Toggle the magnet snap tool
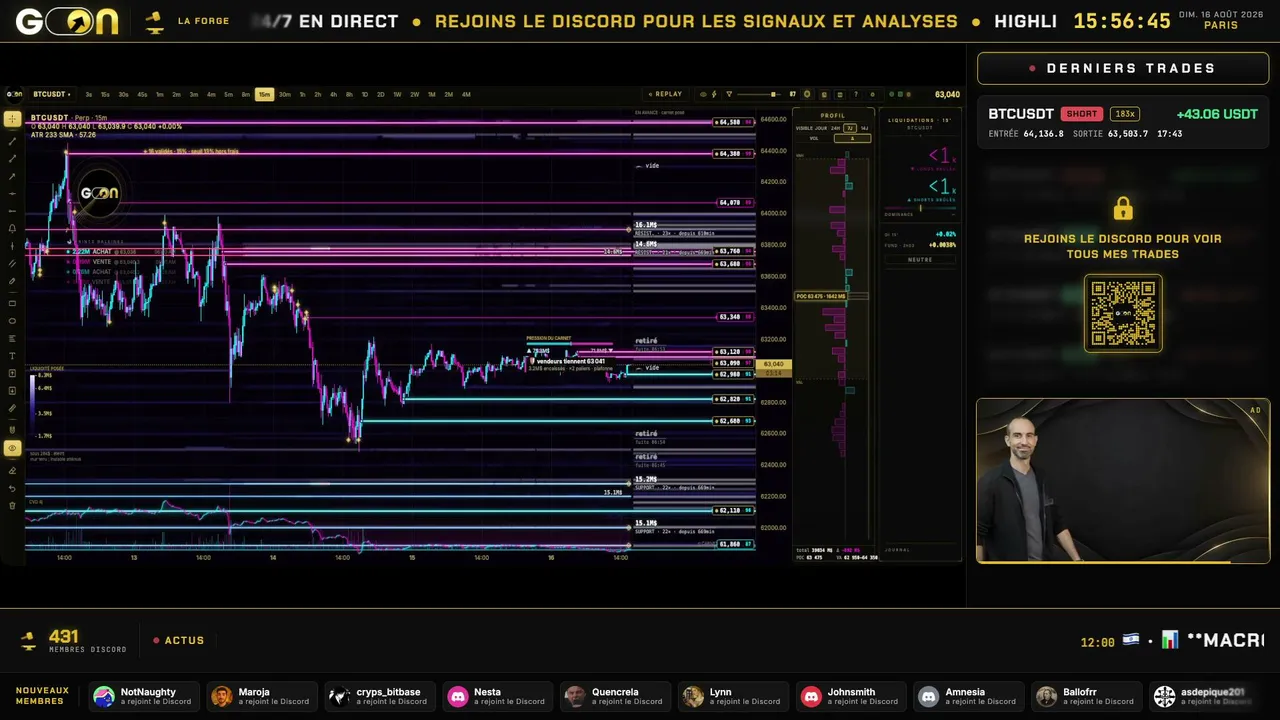The height and width of the screenshot is (720, 1280). click(x=12, y=428)
